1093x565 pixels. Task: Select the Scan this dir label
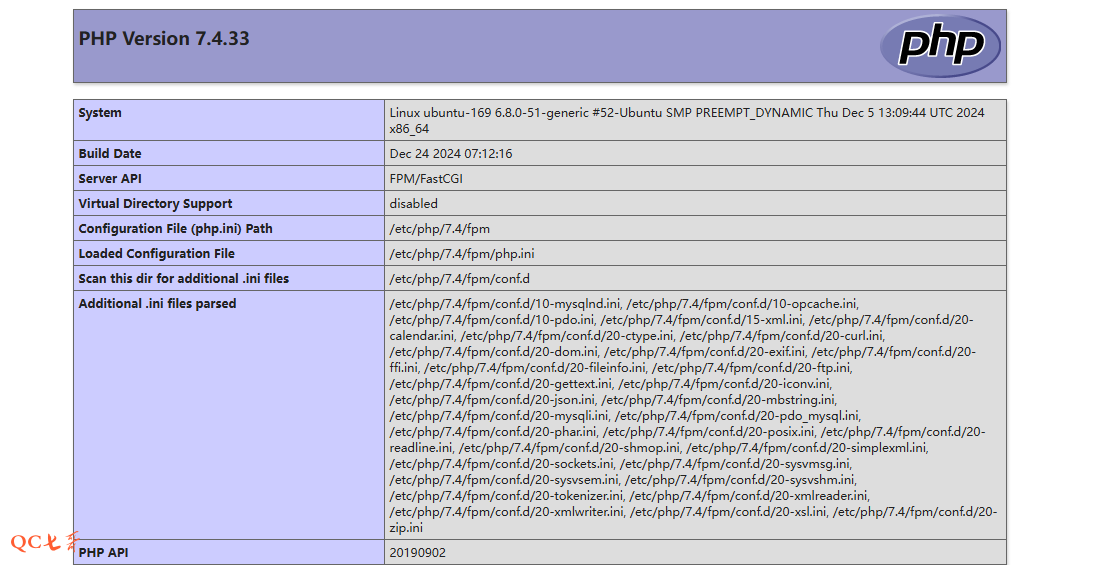click(x=183, y=279)
